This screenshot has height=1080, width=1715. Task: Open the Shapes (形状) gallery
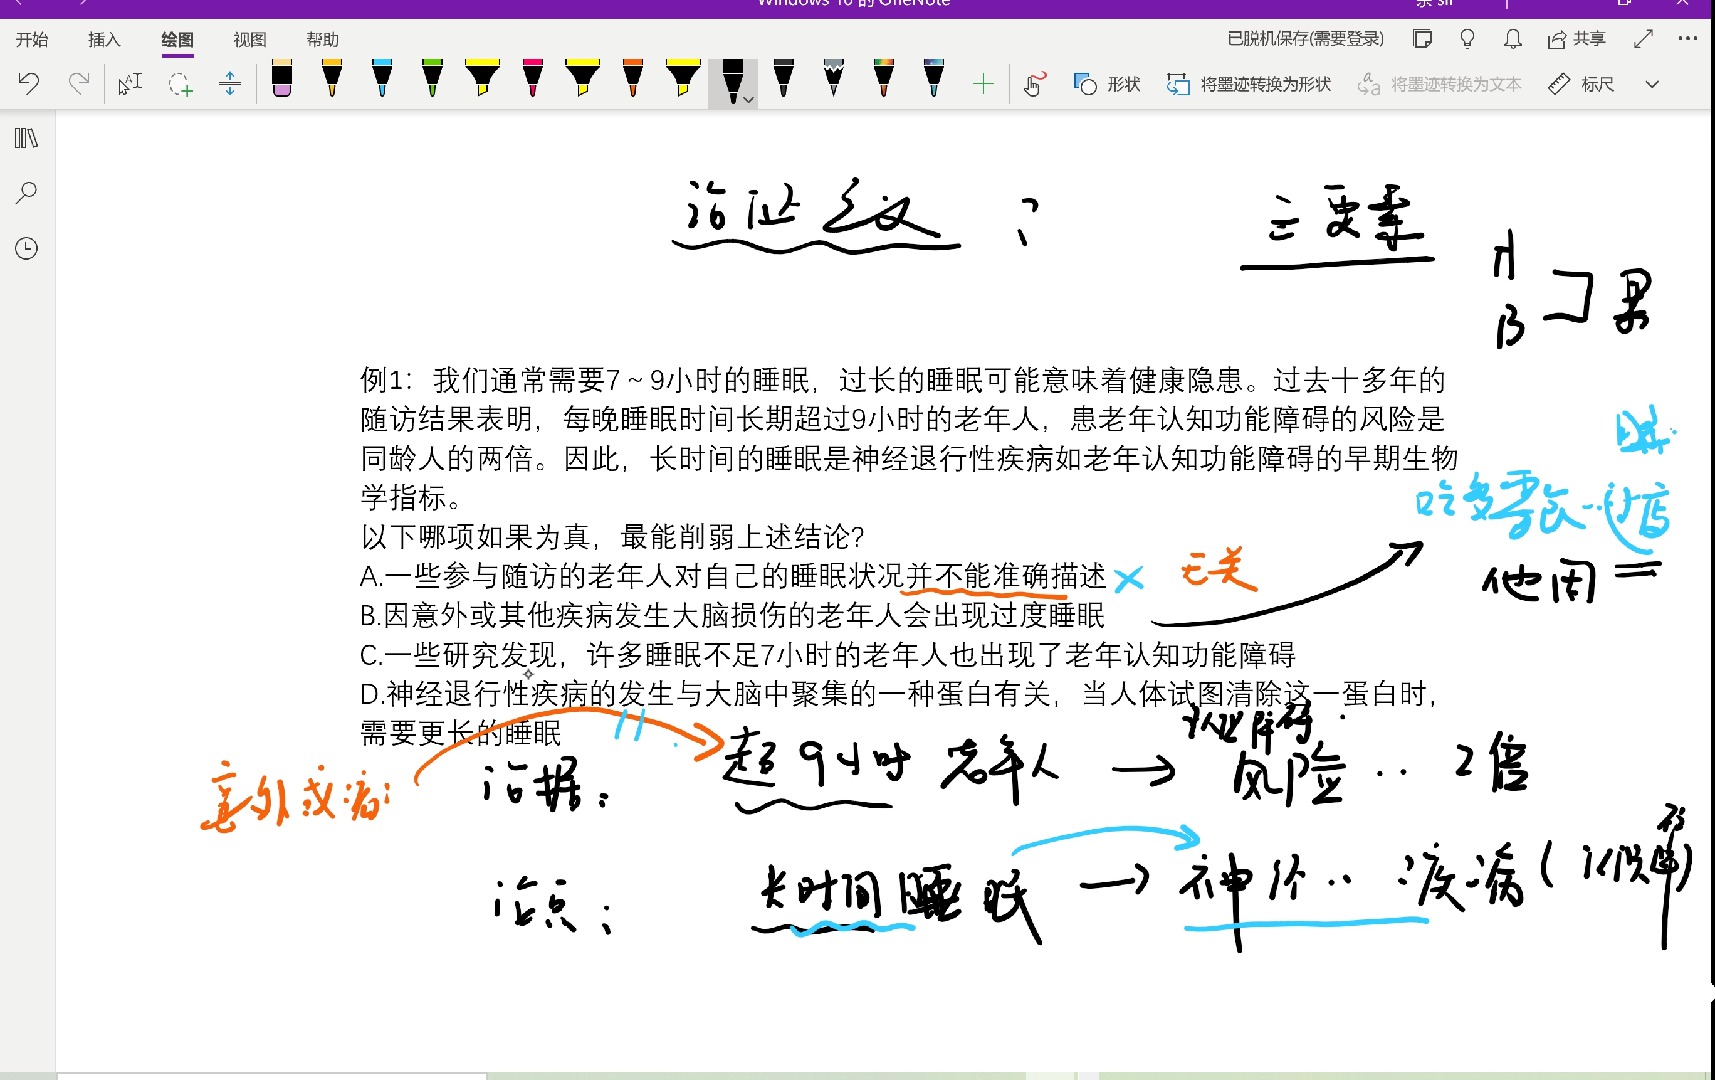click(1106, 84)
